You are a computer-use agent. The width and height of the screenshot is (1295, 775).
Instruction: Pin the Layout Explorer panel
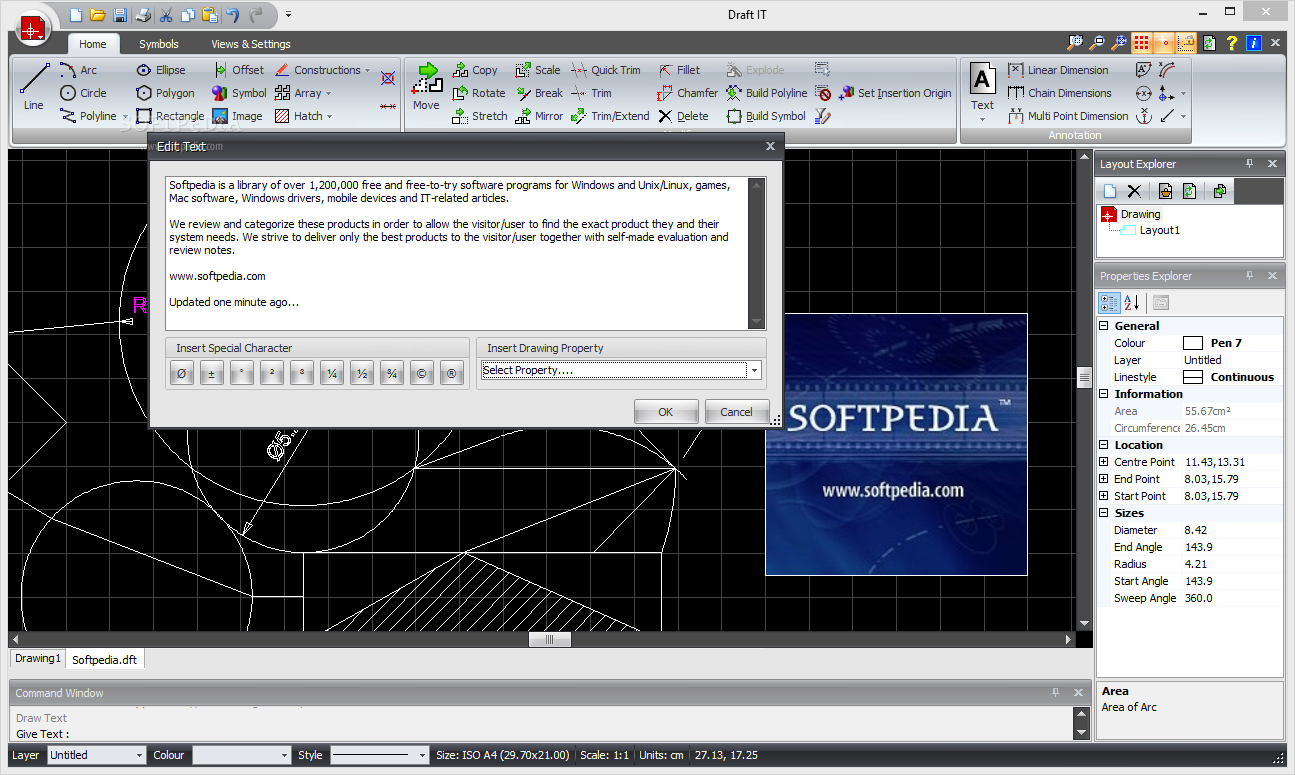[x=1249, y=164]
